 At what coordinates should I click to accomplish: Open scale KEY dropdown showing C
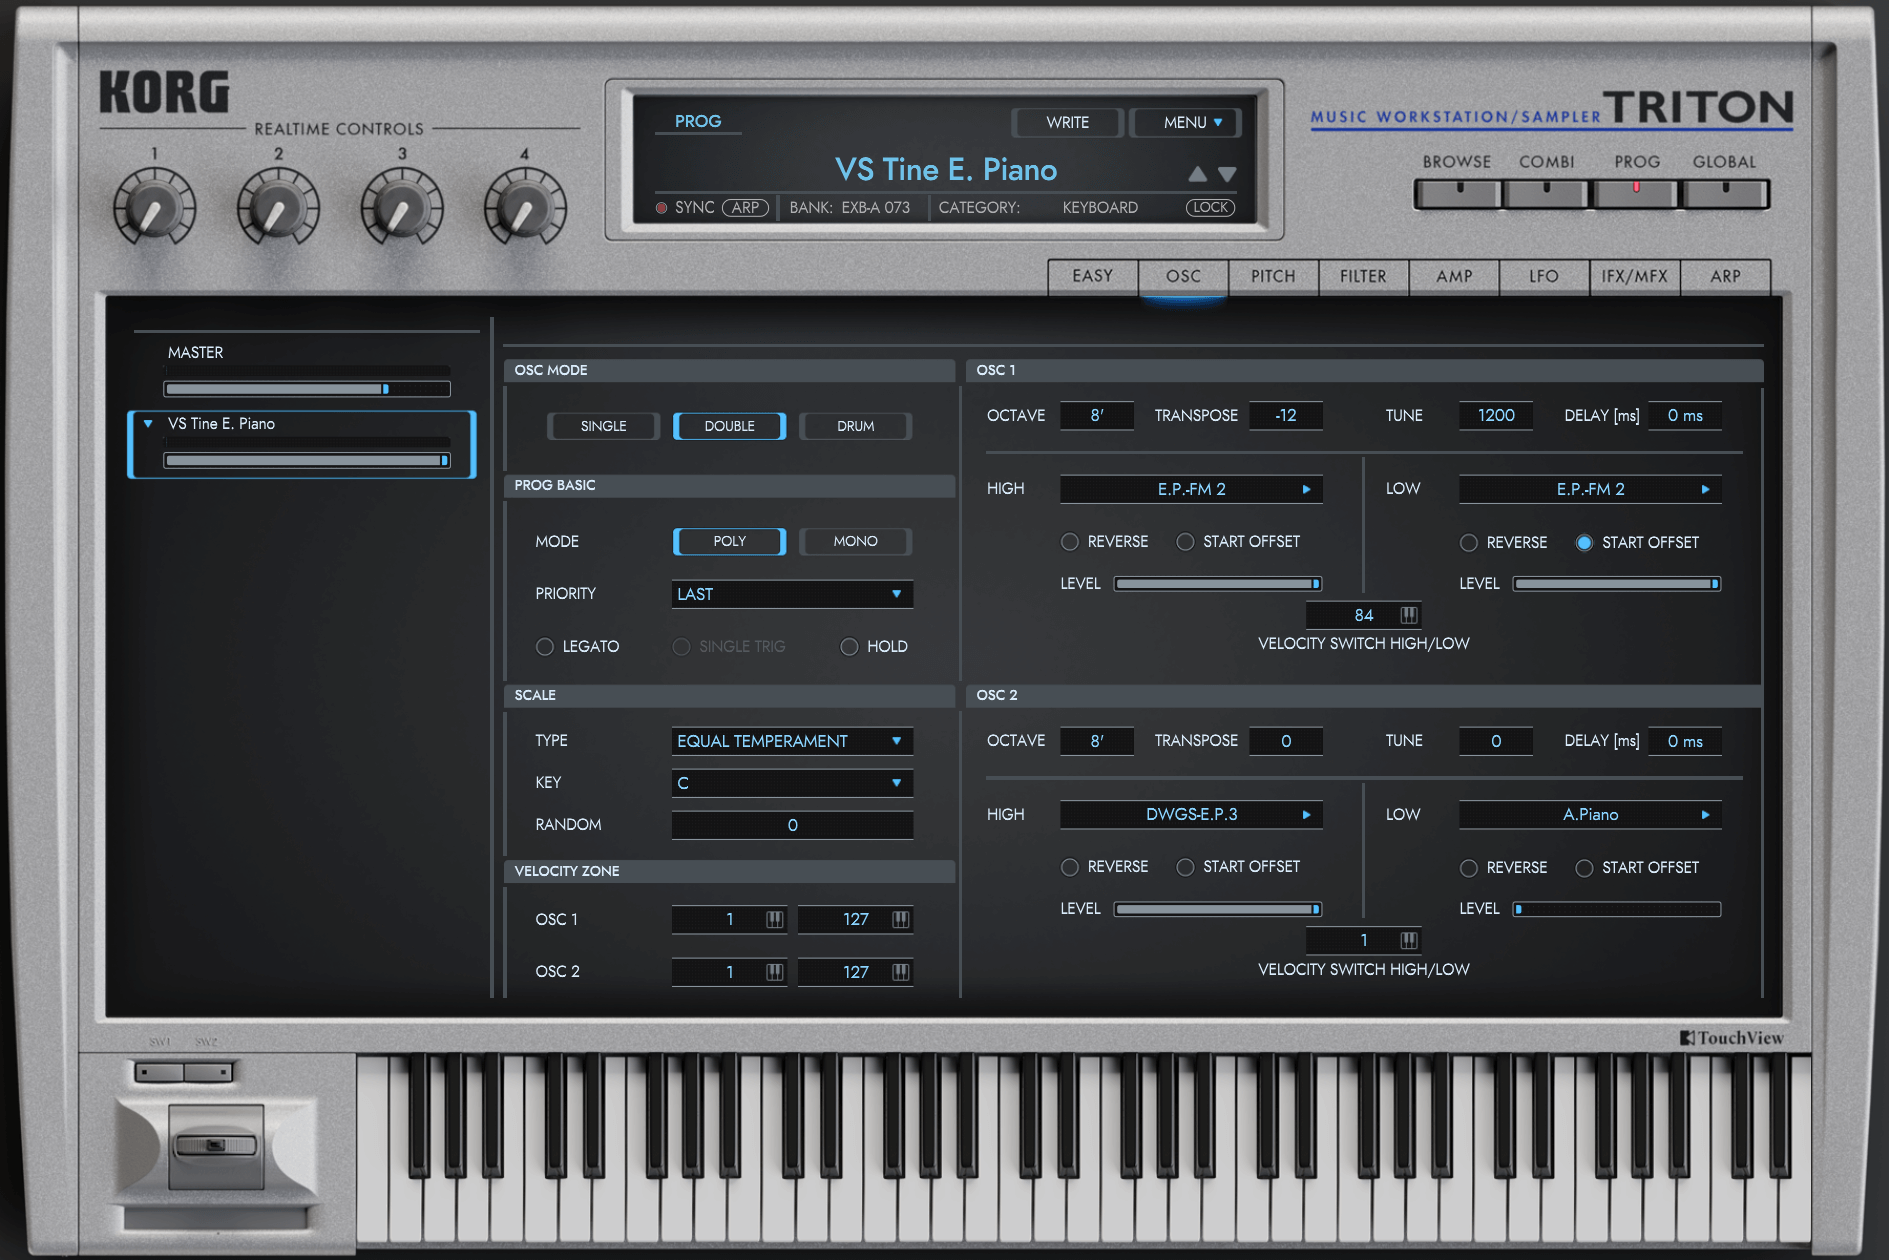coord(792,783)
